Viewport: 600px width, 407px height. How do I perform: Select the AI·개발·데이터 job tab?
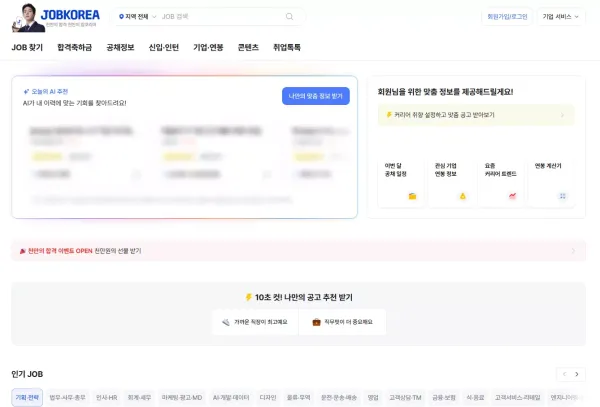coord(231,397)
